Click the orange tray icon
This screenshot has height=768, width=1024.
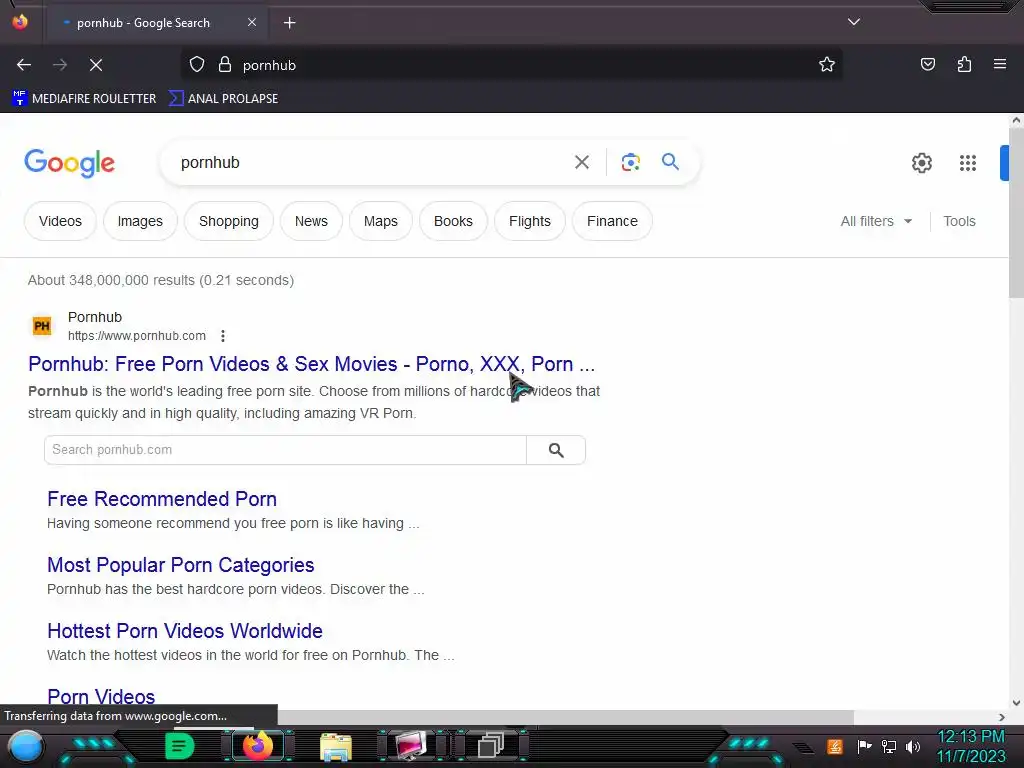pos(835,746)
